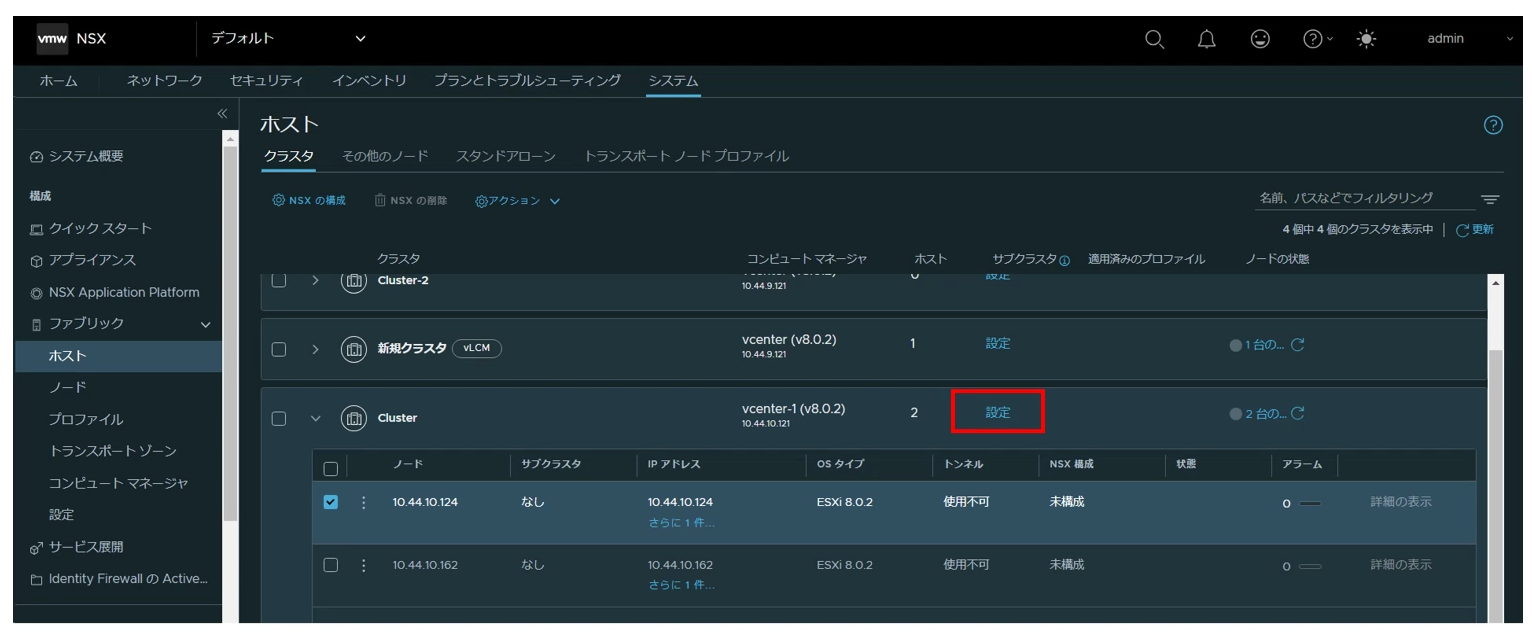Click the feedback smiley icon
This screenshot has width=1532, height=633.
(1260, 39)
